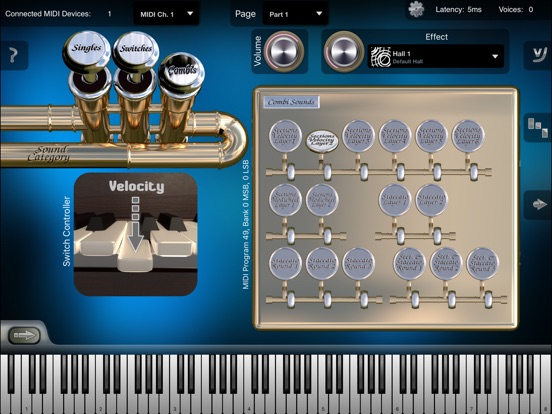Click the Effect amount knob
Screen dimensions: 552x414
[x=343, y=51]
